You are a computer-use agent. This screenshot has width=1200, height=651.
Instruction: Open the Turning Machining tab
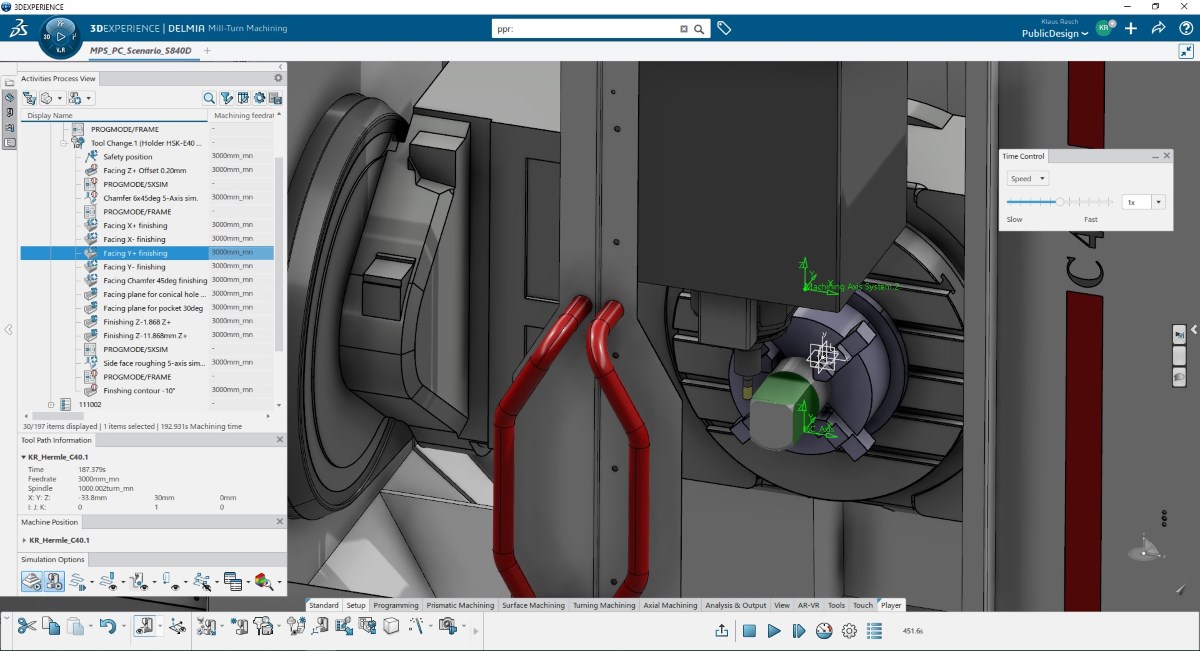(x=604, y=605)
